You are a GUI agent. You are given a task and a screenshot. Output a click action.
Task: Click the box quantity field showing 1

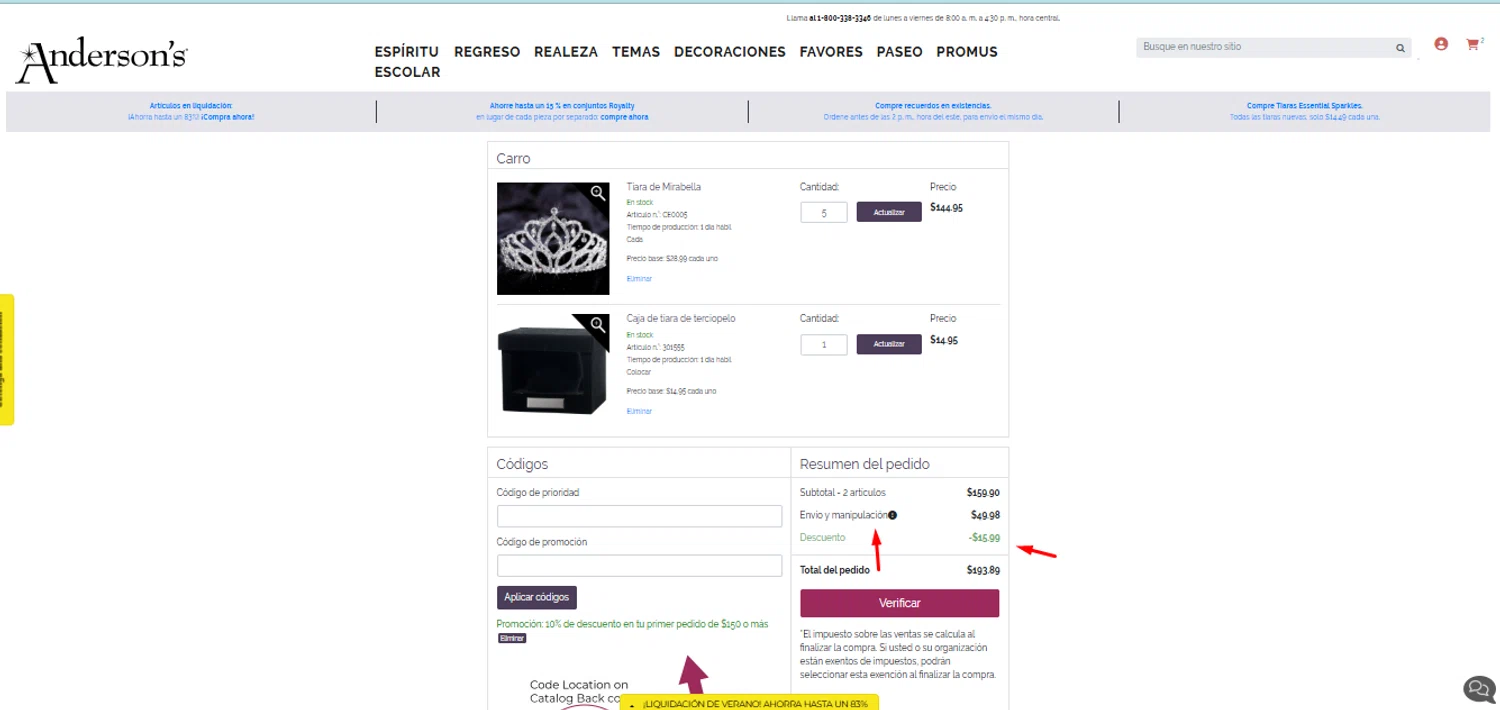point(824,344)
